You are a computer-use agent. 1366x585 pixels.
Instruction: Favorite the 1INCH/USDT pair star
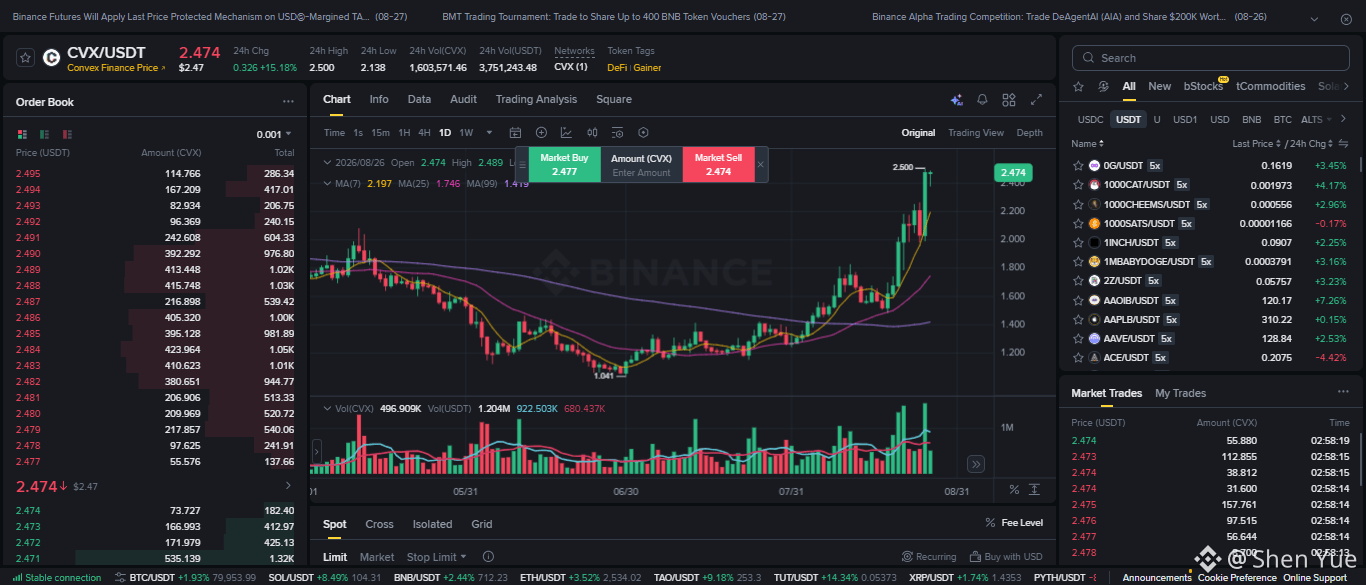pyautogui.click(x=1078, y=242)
